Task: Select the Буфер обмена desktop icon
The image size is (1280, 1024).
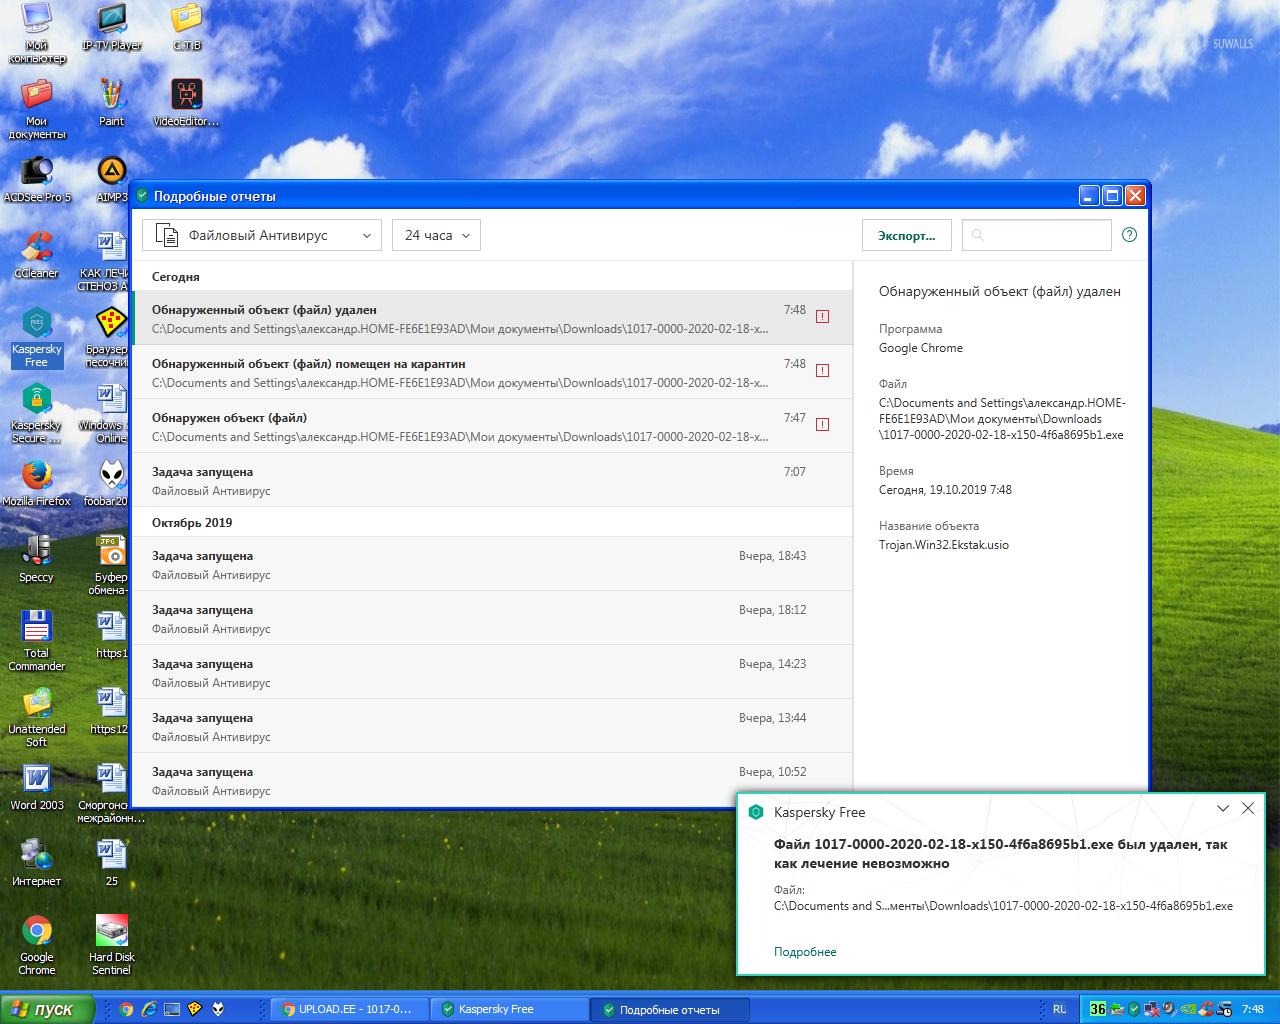Action: click(112, 565)
